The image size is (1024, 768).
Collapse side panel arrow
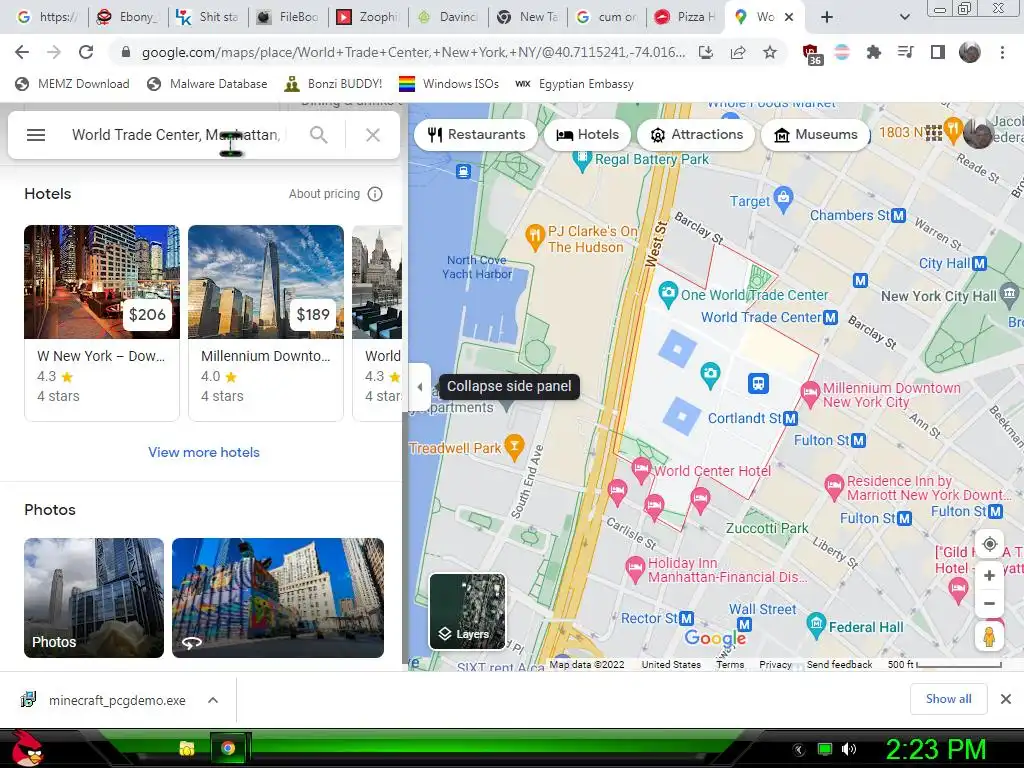(420, 387)
